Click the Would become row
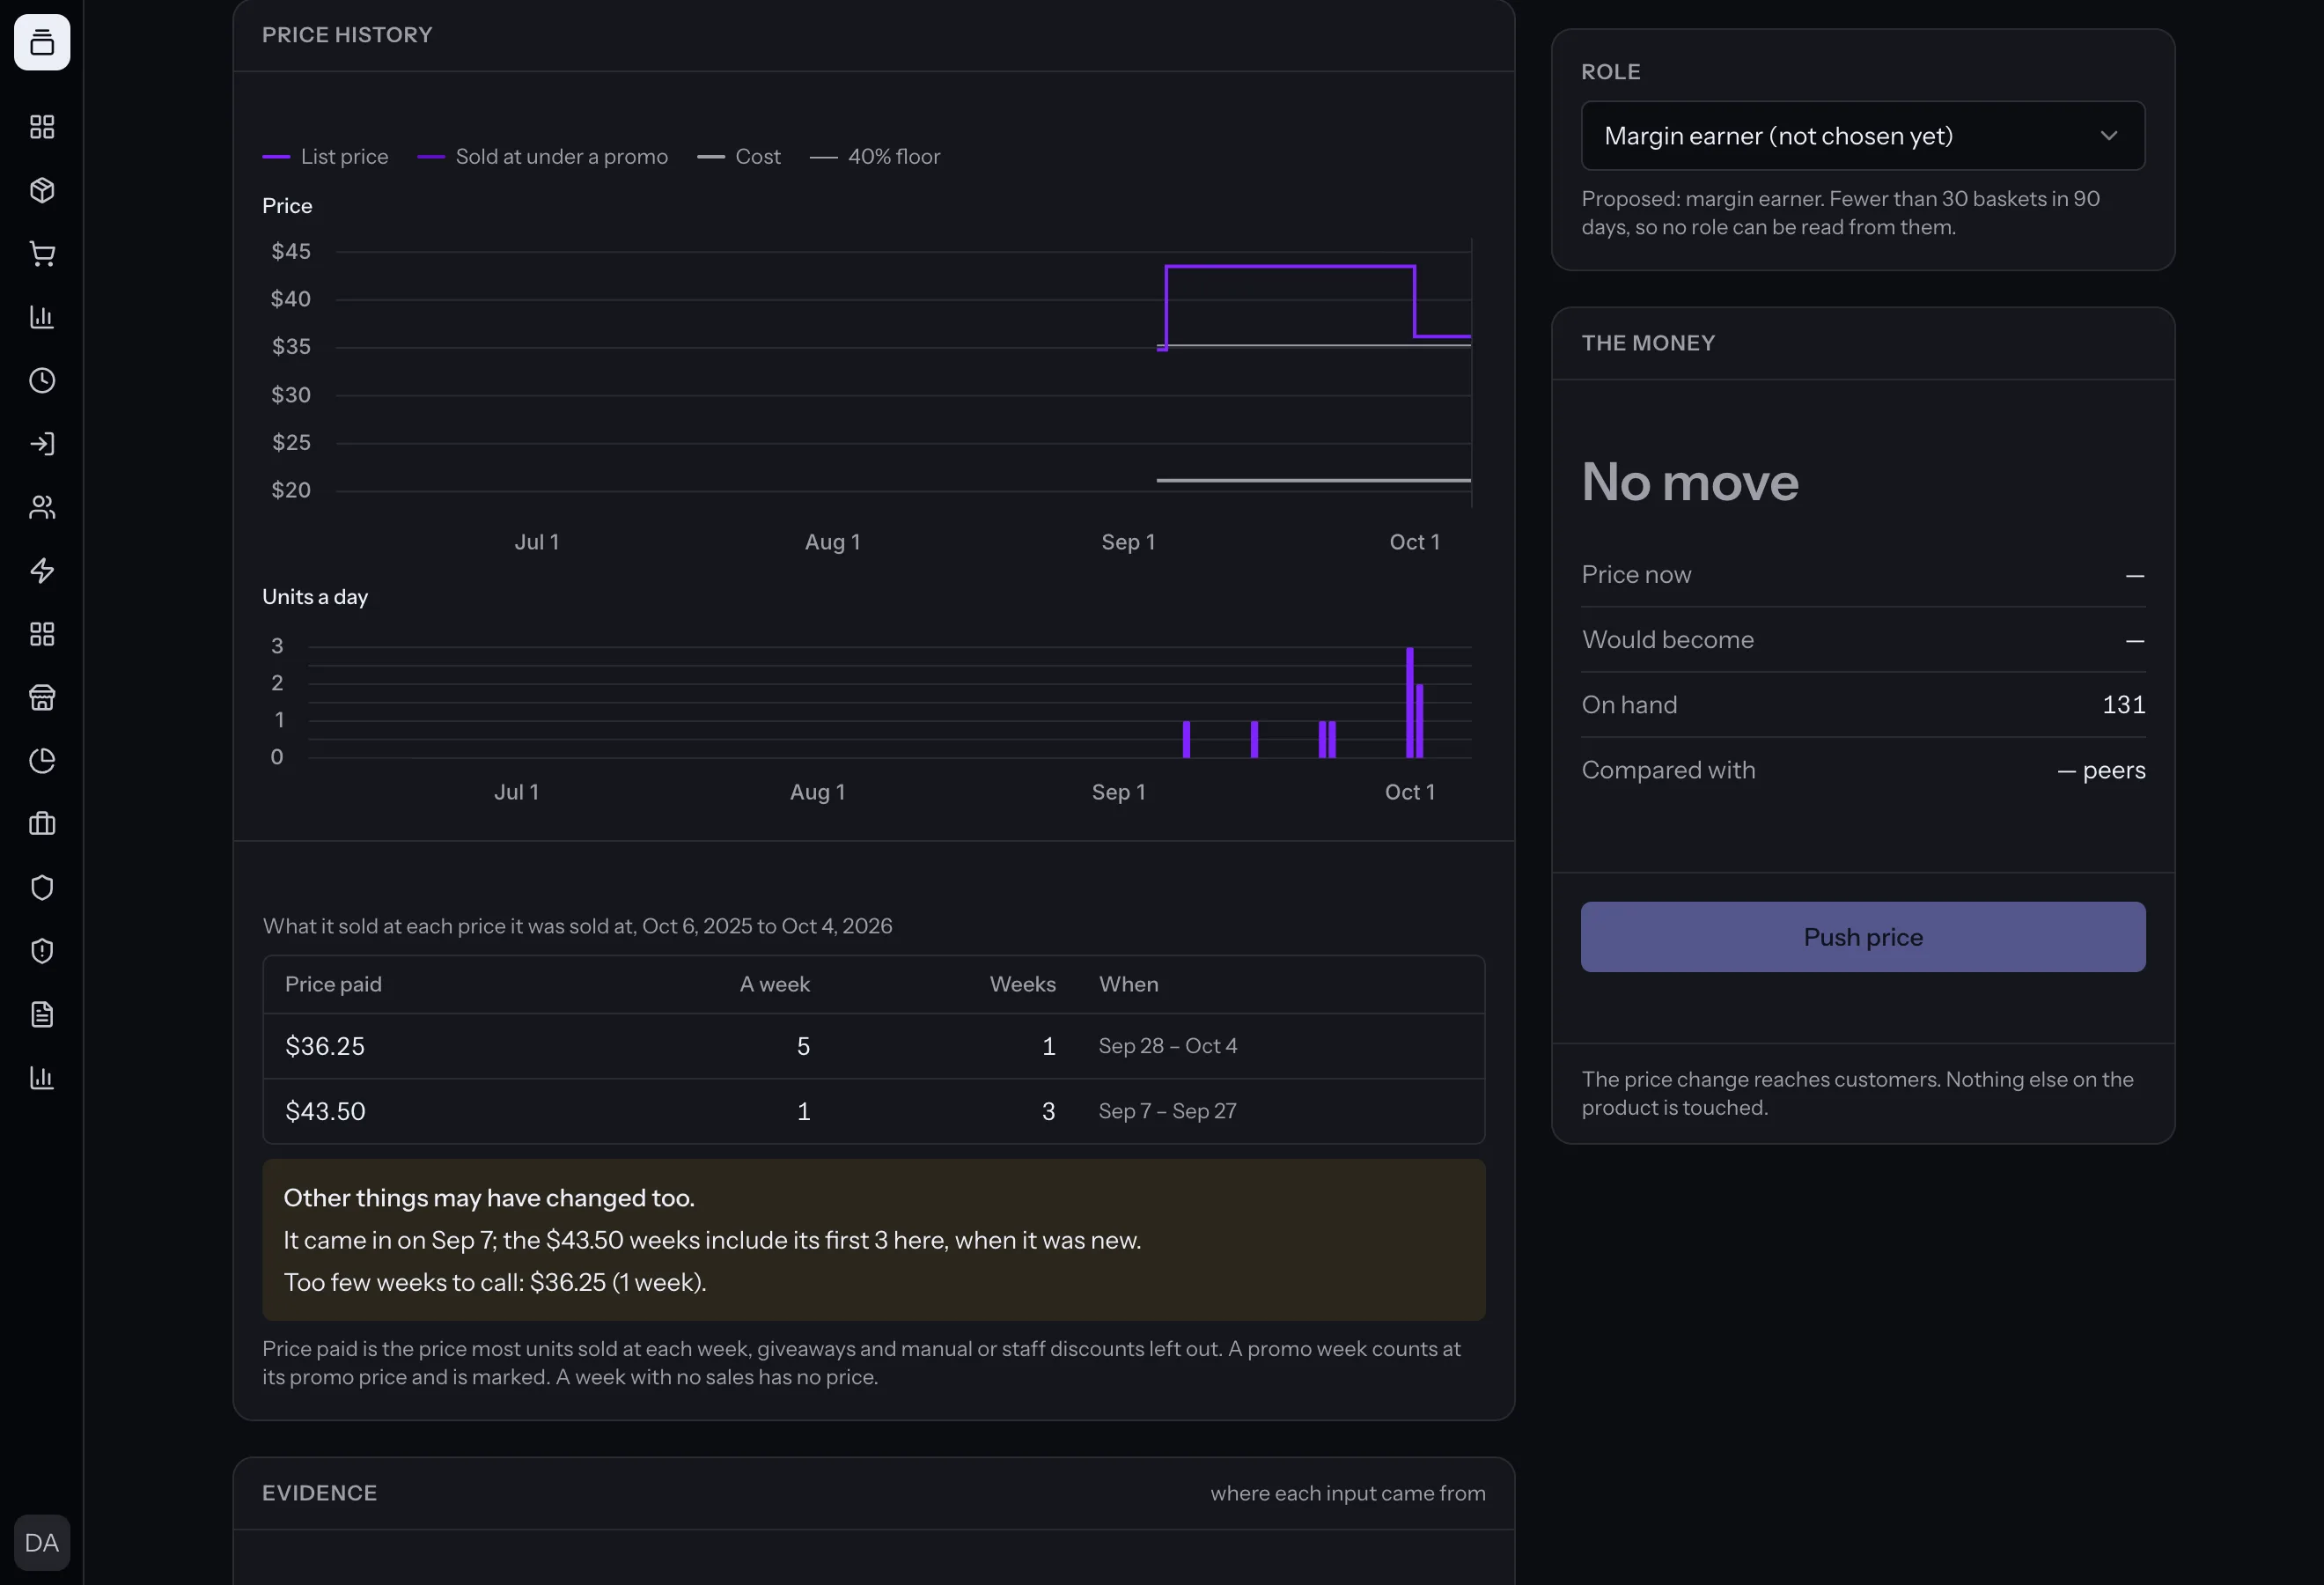 coord(1862,640)
